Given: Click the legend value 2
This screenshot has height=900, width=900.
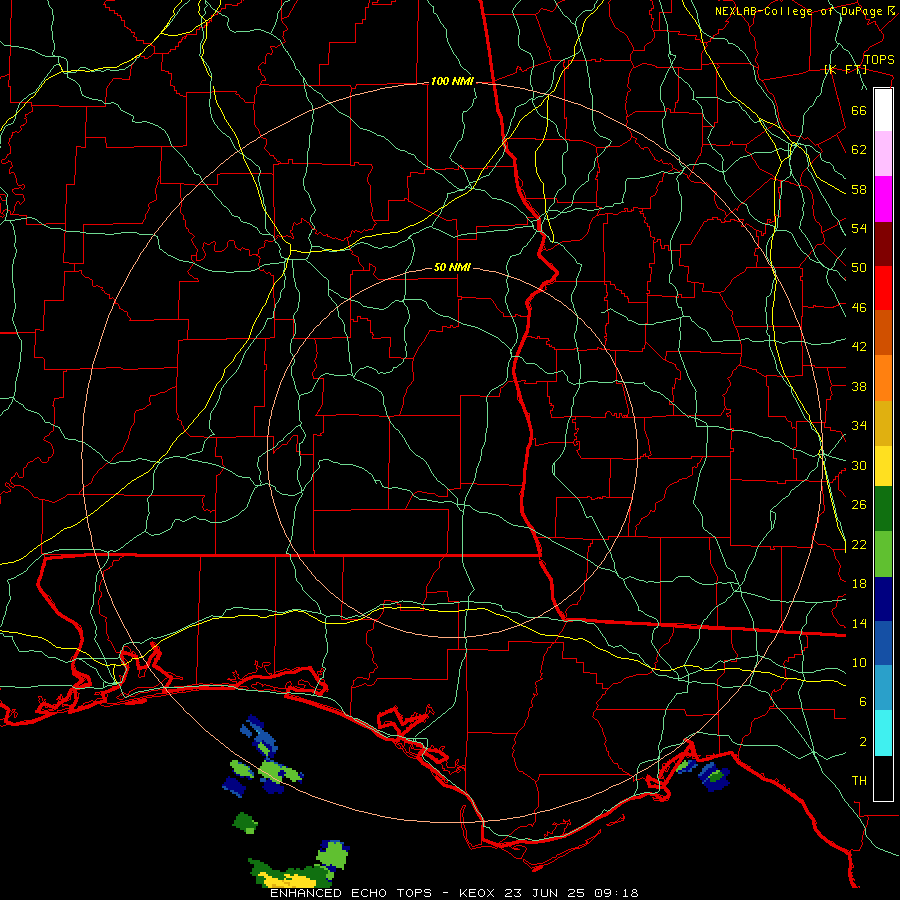Looking at the screenshot, I should (x=863, y=741).
